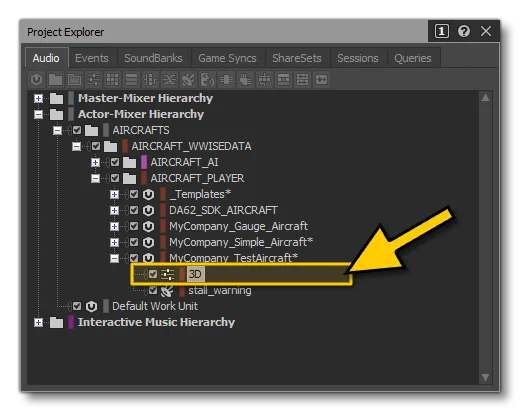
Task: Switch to the SoundBanks tab
Action: pos(153,58)
